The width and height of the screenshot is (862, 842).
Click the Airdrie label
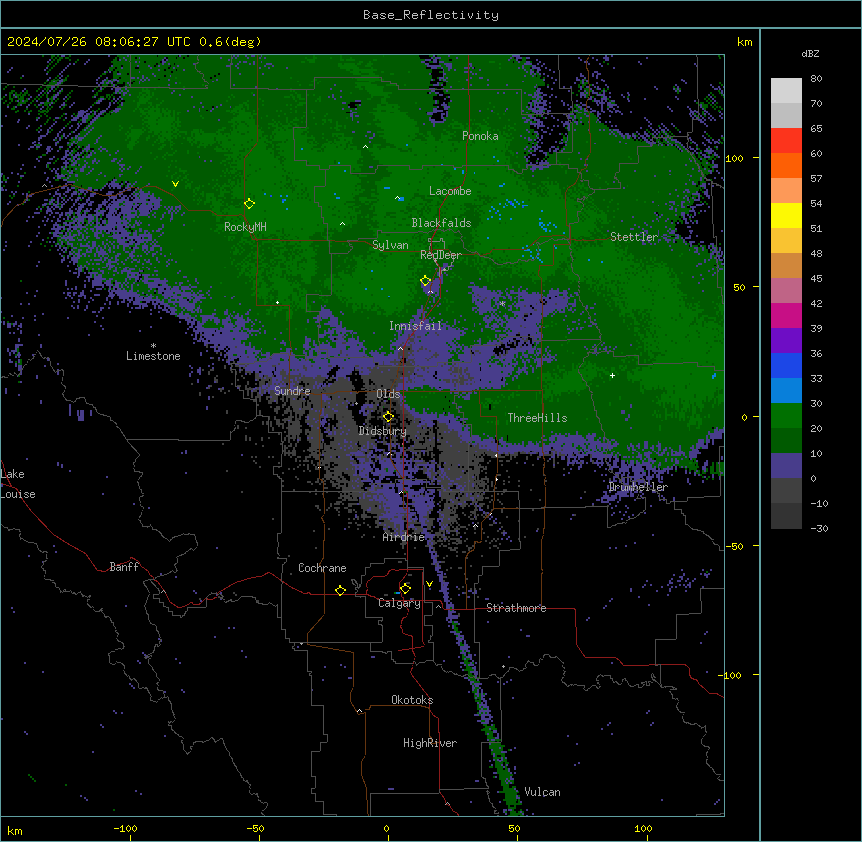point(404,537)
